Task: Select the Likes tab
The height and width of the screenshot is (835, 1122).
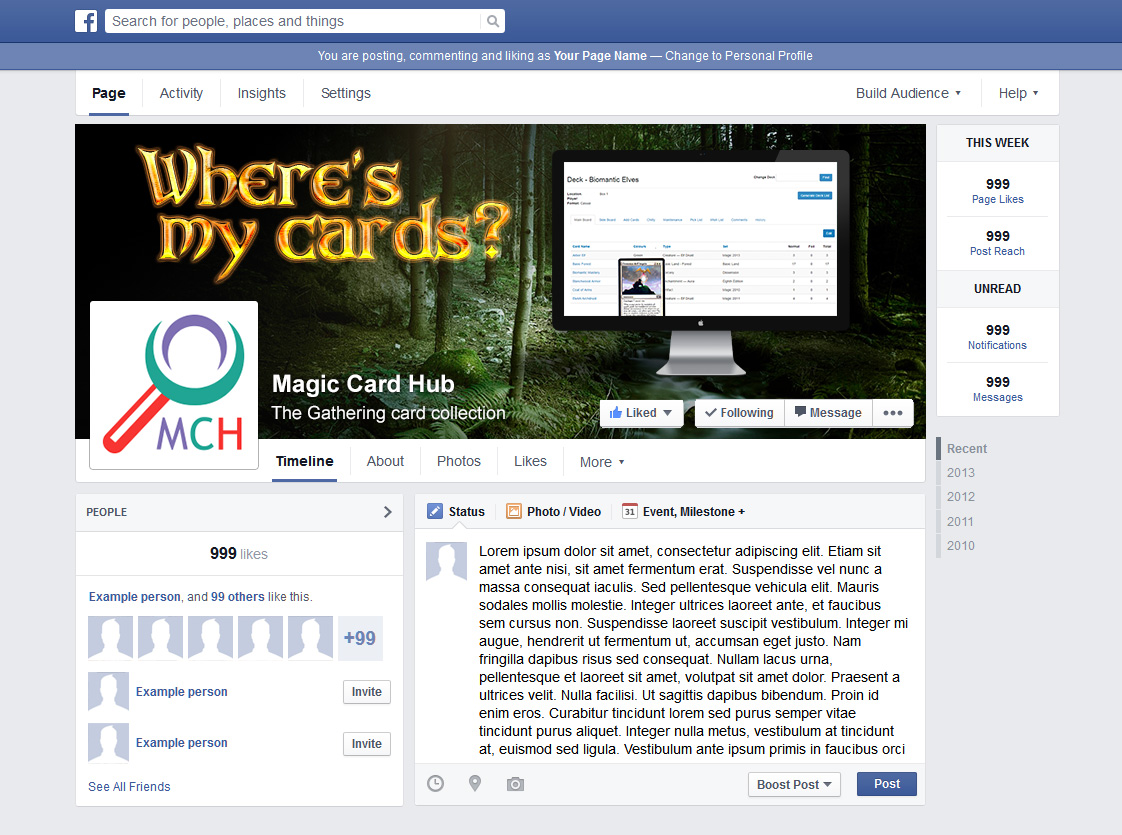Action: (x=530, y=462)
